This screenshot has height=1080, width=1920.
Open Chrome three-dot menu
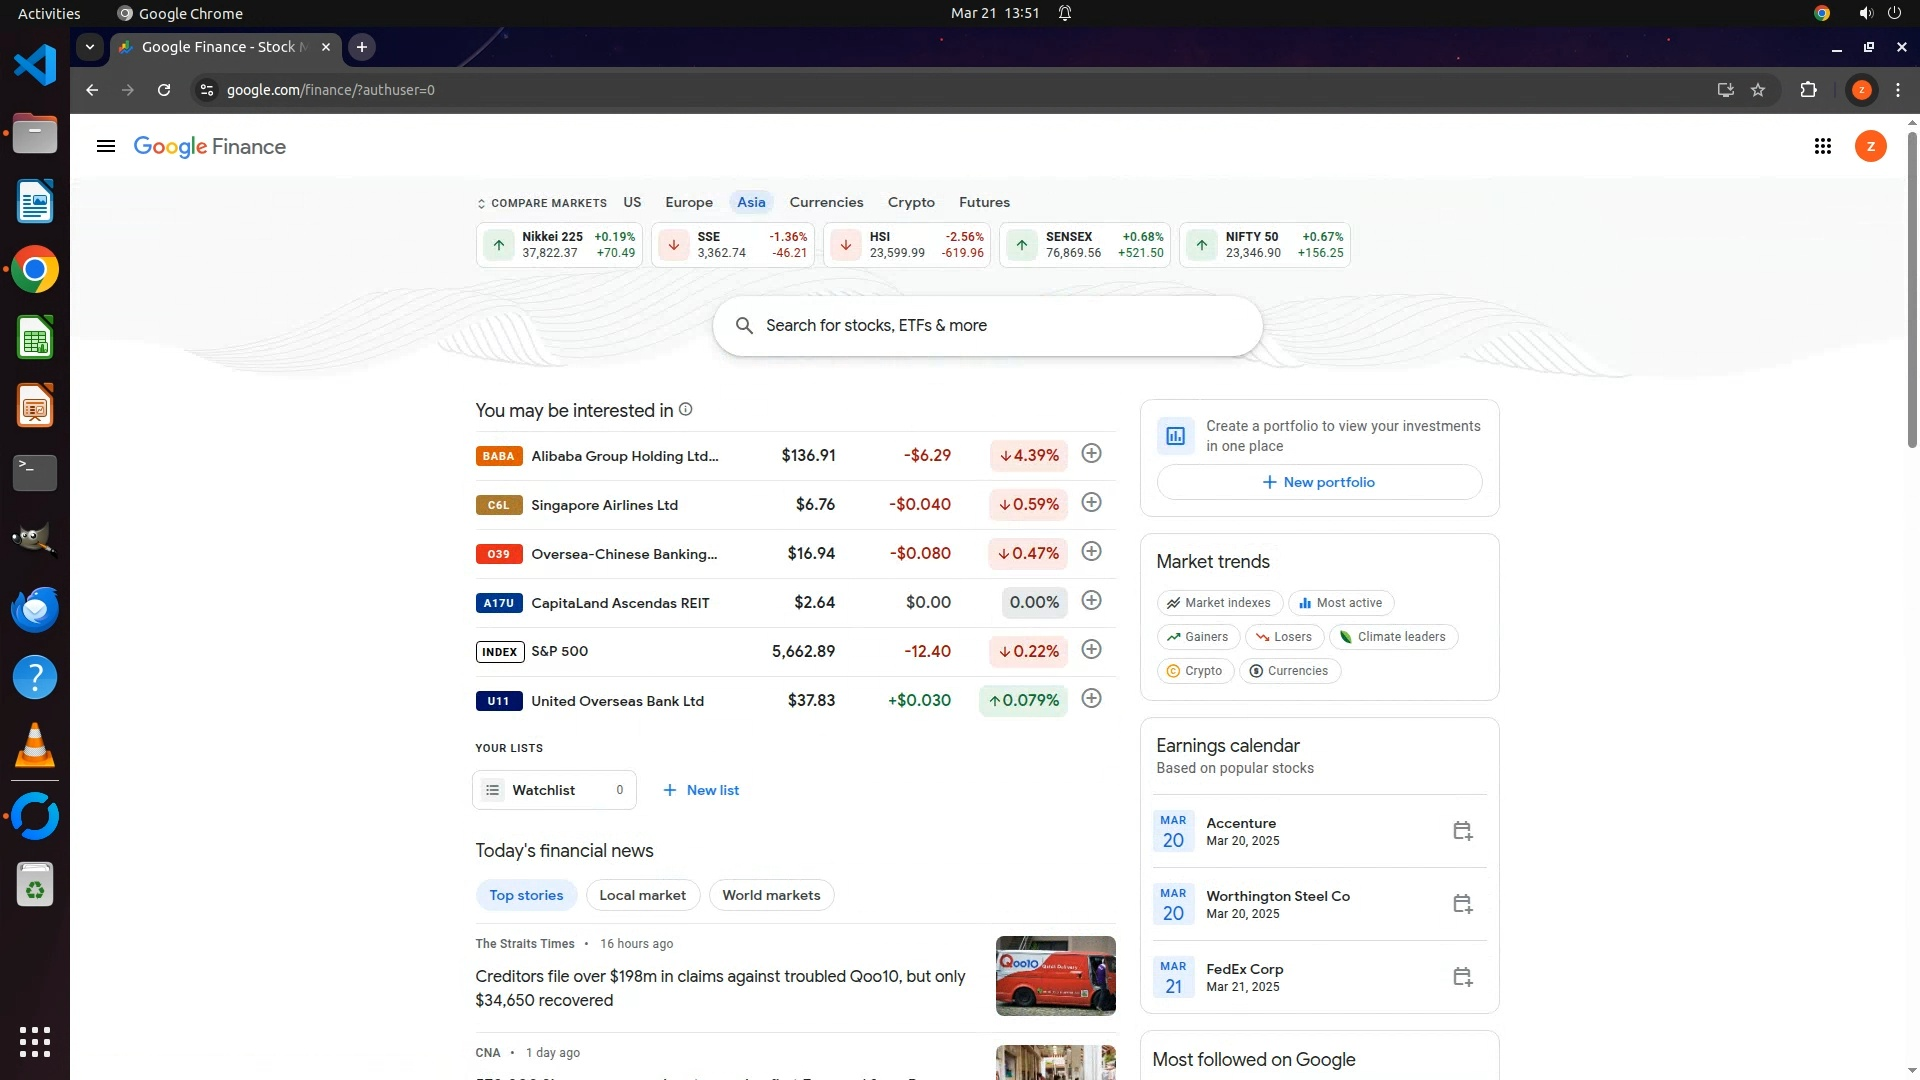1898,90
